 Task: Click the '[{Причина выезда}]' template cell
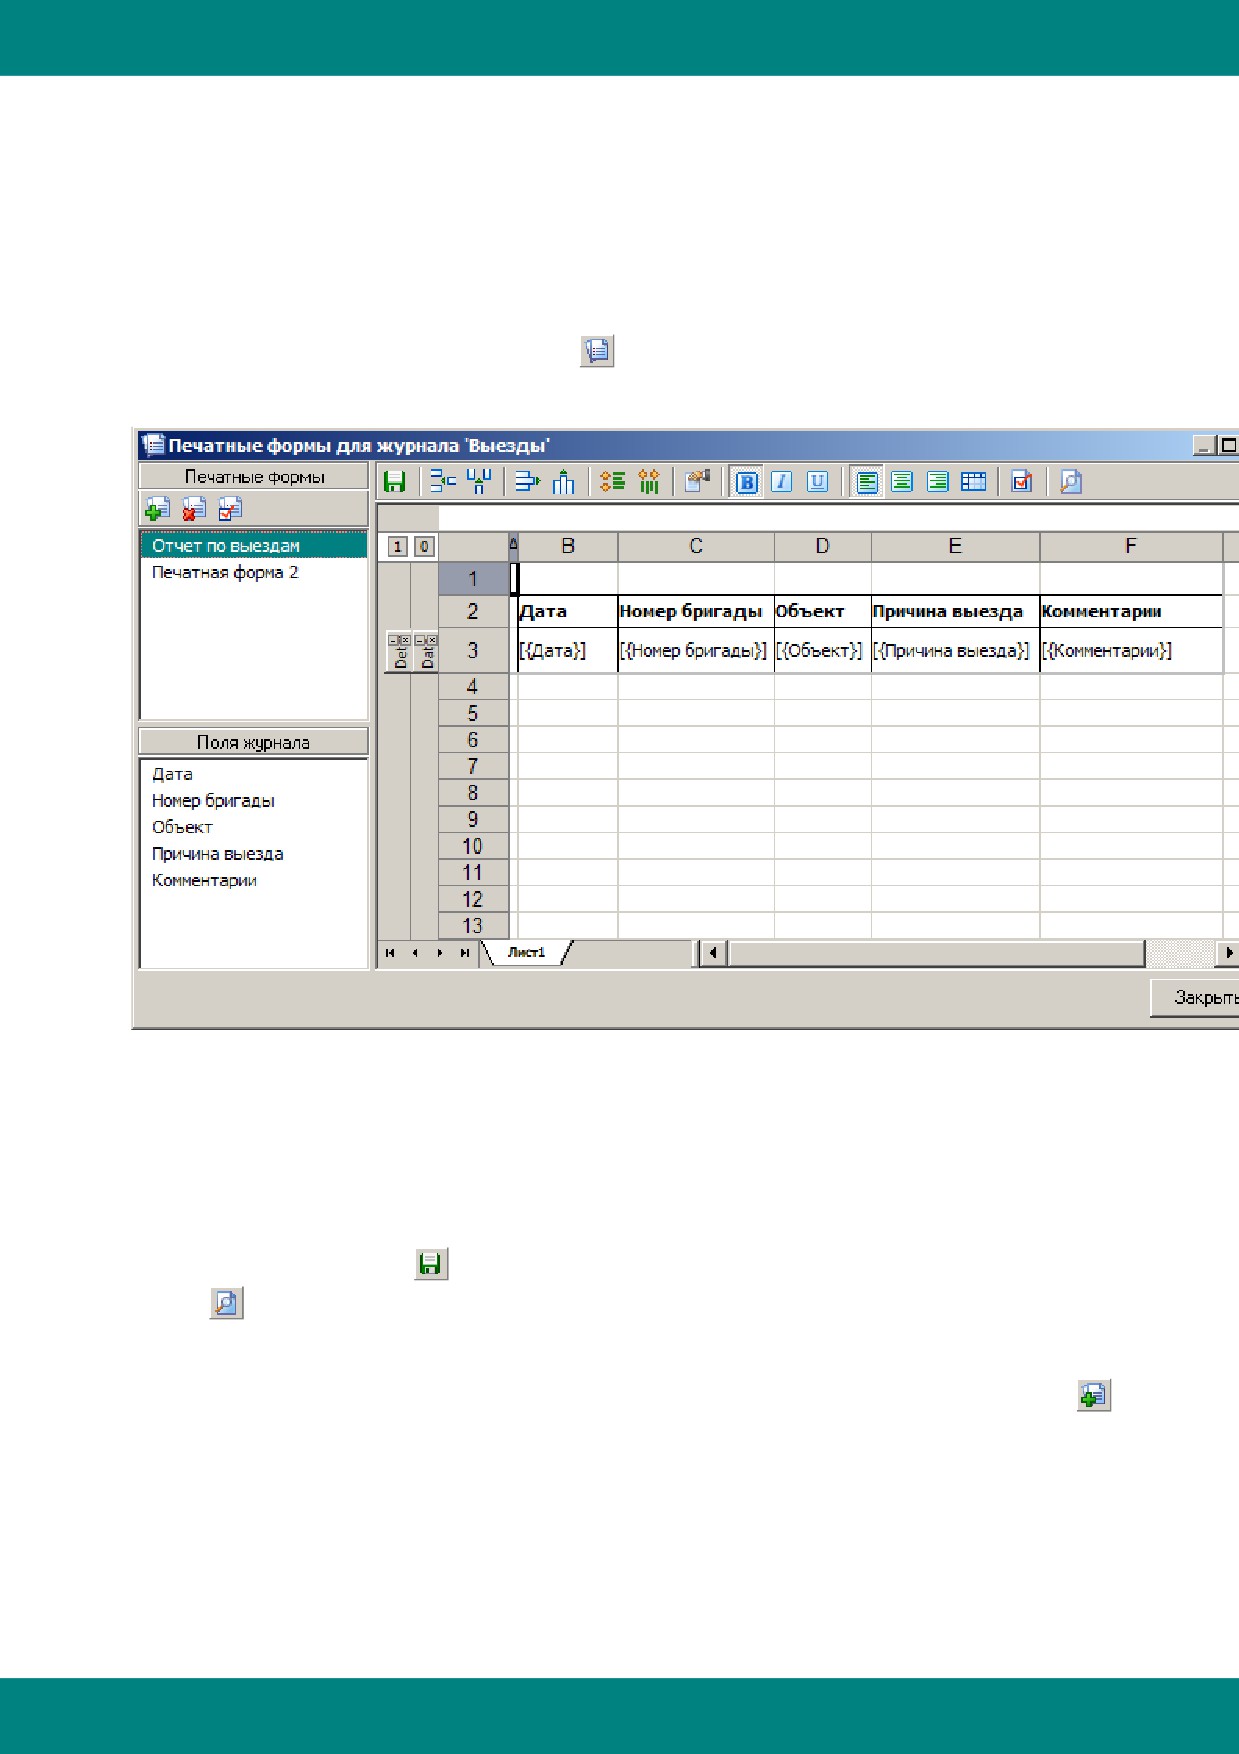955,650
